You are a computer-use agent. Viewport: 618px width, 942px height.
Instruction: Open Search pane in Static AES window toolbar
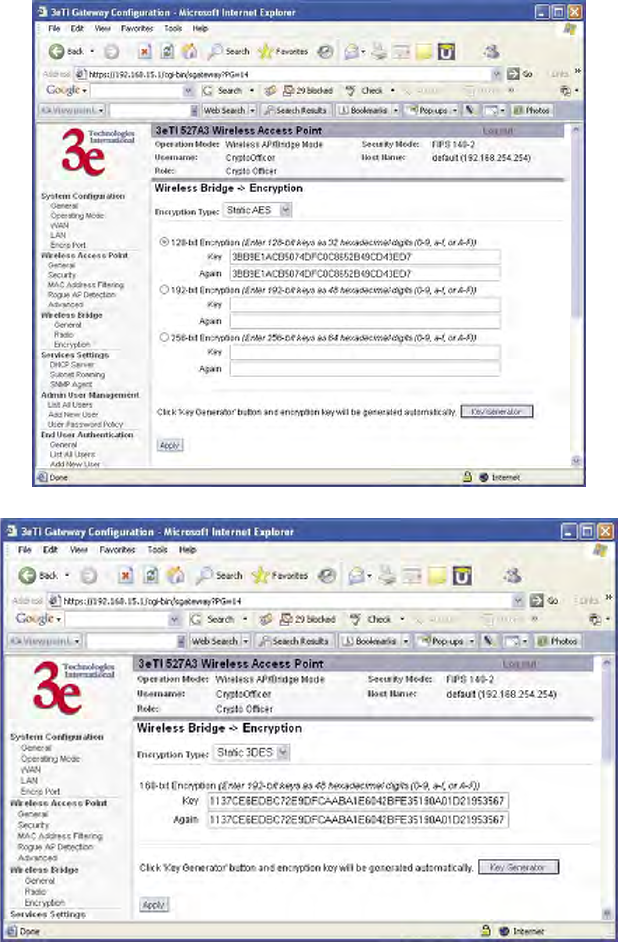coord(228,52)
